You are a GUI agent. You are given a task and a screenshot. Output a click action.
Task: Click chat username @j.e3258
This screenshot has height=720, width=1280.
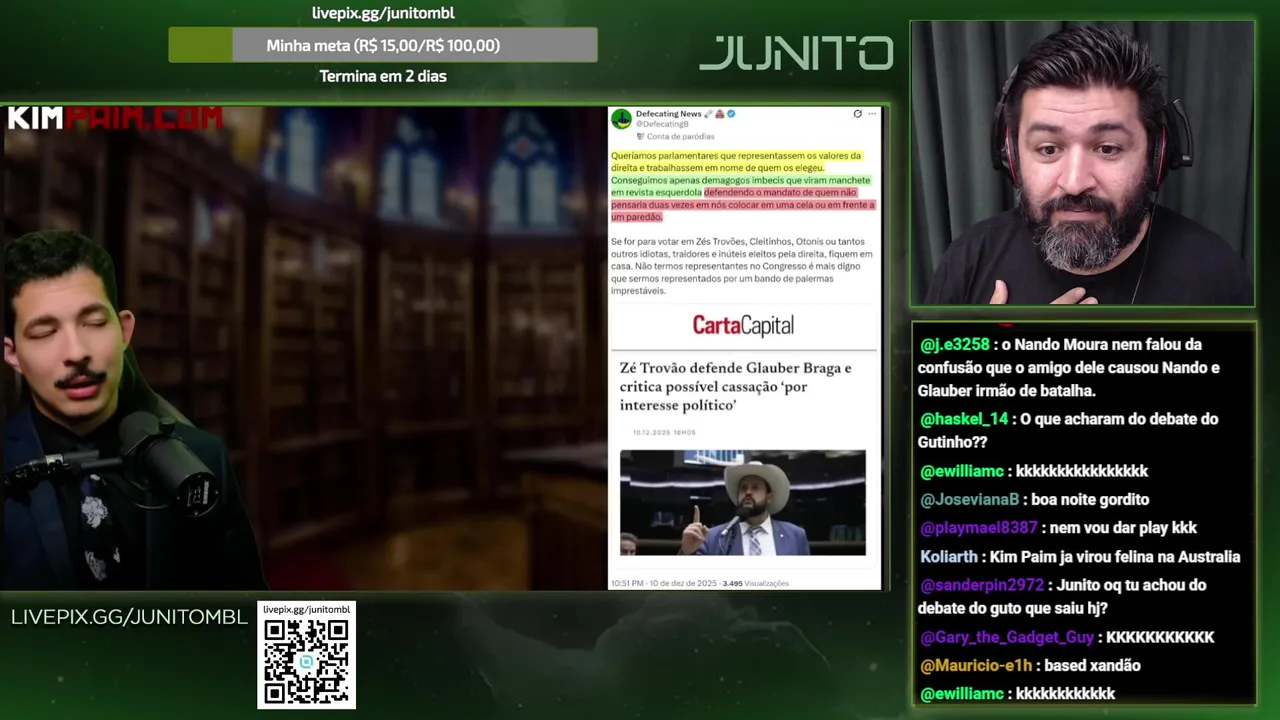coord(954,345)
